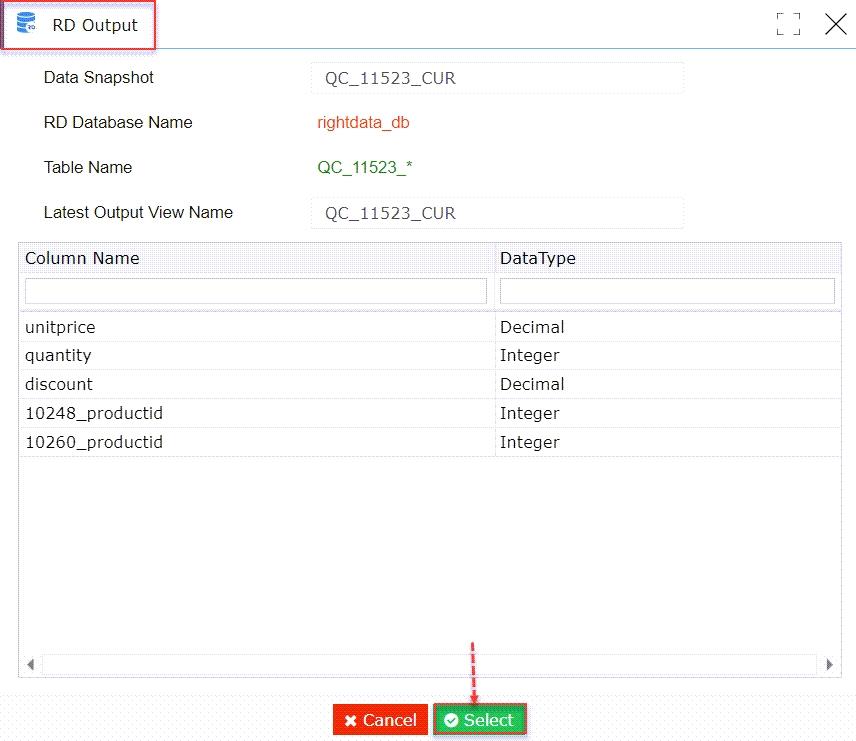The height and width of the screenshot is (741, 856).
Task: Click the right scroll arrow icon
Action: pyautogui.click(x=829, y=664)
